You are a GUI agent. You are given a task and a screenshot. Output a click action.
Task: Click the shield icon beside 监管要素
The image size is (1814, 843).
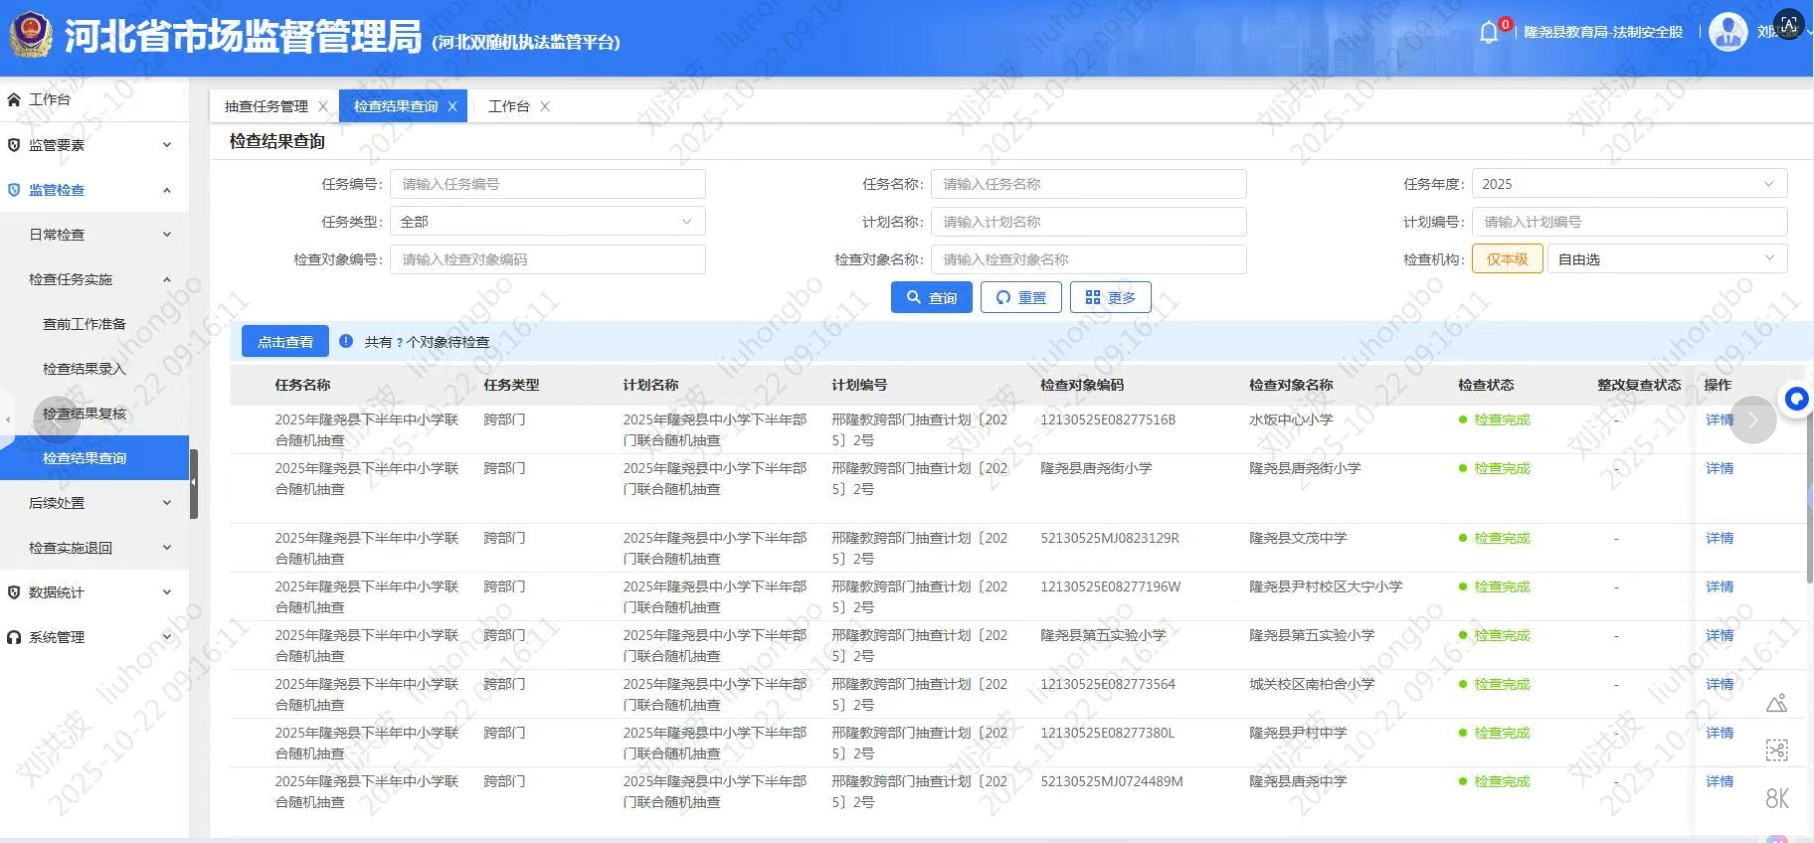tap(14, 145)
